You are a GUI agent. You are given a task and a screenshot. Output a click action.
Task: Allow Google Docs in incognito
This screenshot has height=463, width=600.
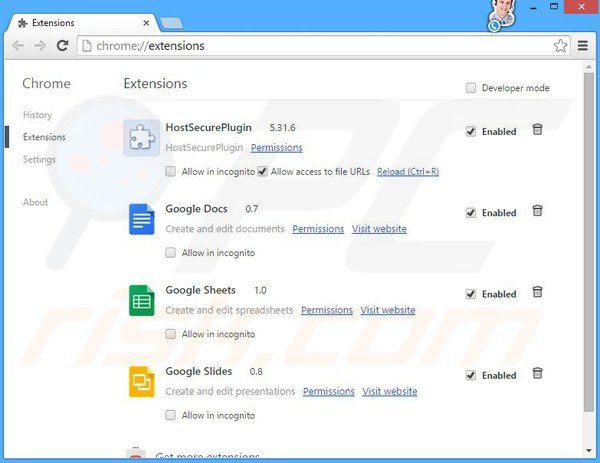click(171, 253)
